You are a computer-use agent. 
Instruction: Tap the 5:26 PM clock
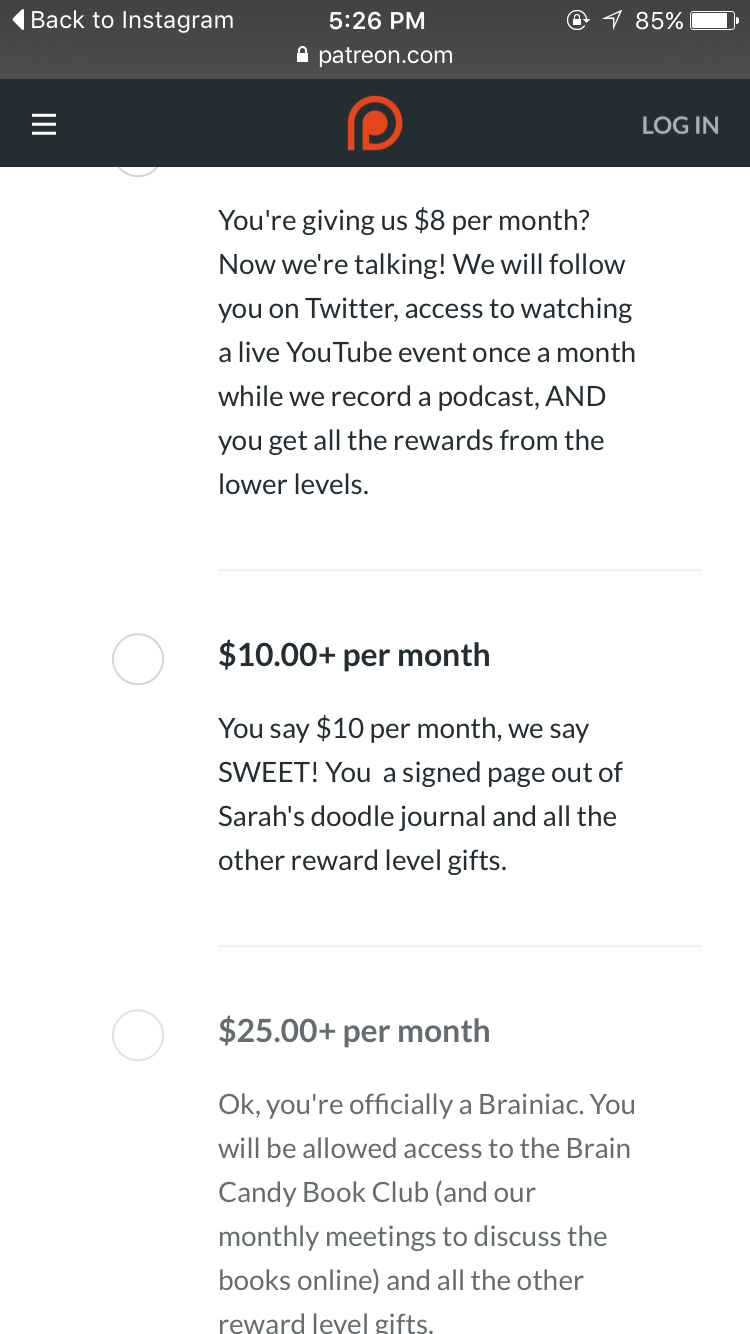(x=377, y=20)
